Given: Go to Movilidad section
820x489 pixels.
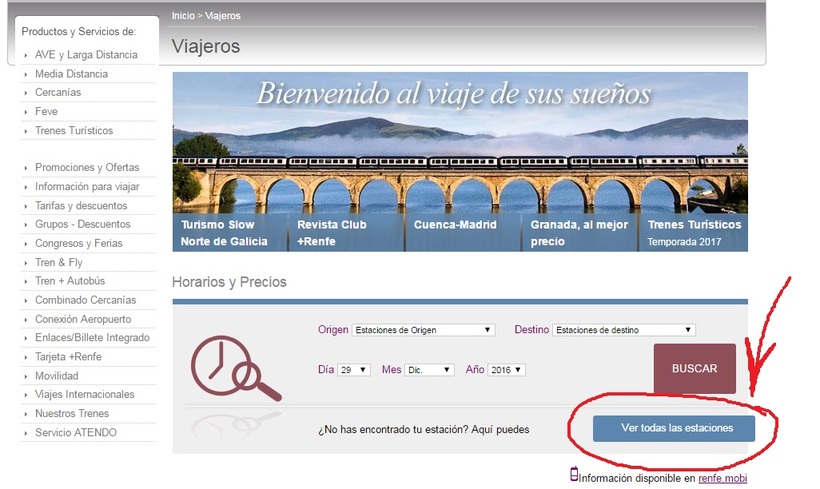Looking at the screenshot, I should pyautogui.click(x=56, y=376).
